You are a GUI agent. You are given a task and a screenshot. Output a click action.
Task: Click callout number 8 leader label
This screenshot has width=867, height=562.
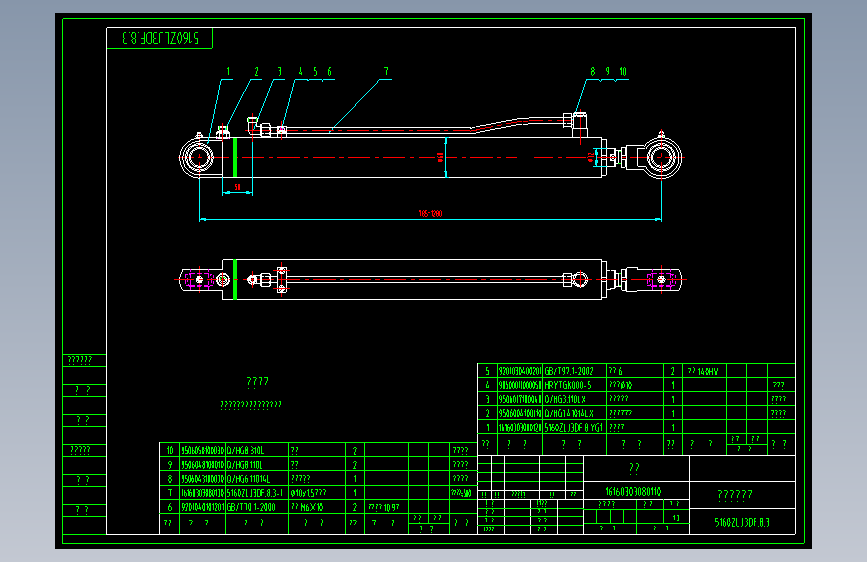(592, 71)
